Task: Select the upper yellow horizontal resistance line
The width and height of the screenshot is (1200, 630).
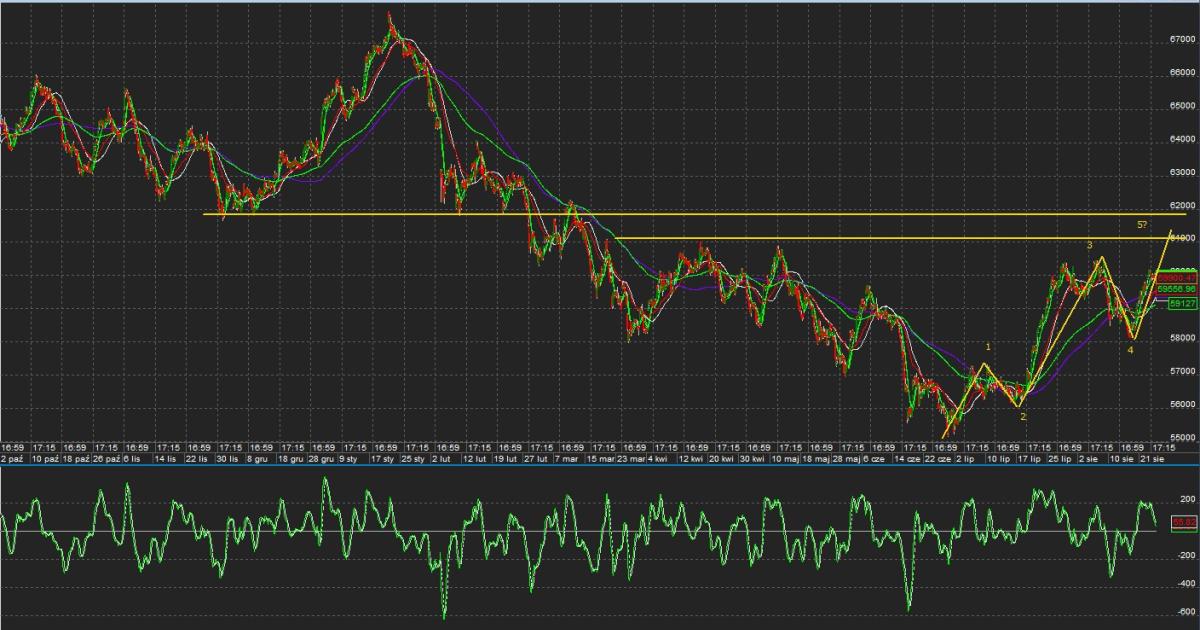Action: pyautogui.click(x=700, y=214)
